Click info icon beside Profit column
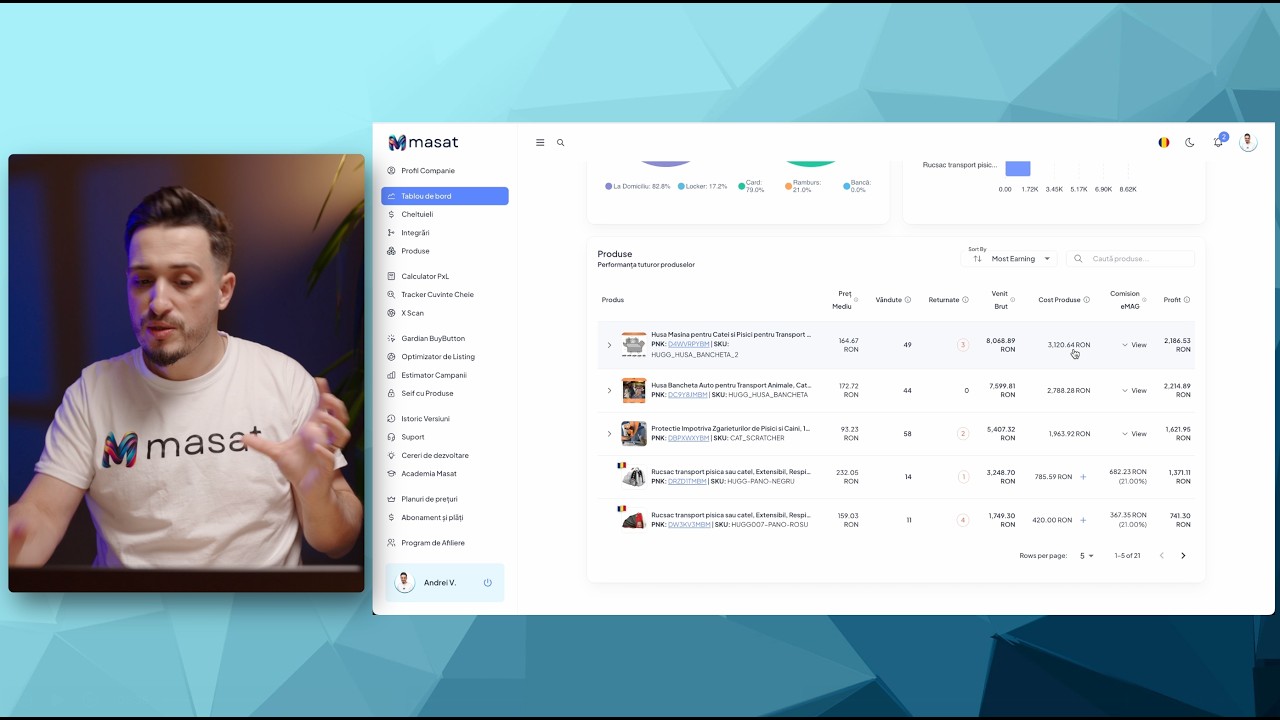This screenshot has width=1280, height=720. pos(1187,300)
